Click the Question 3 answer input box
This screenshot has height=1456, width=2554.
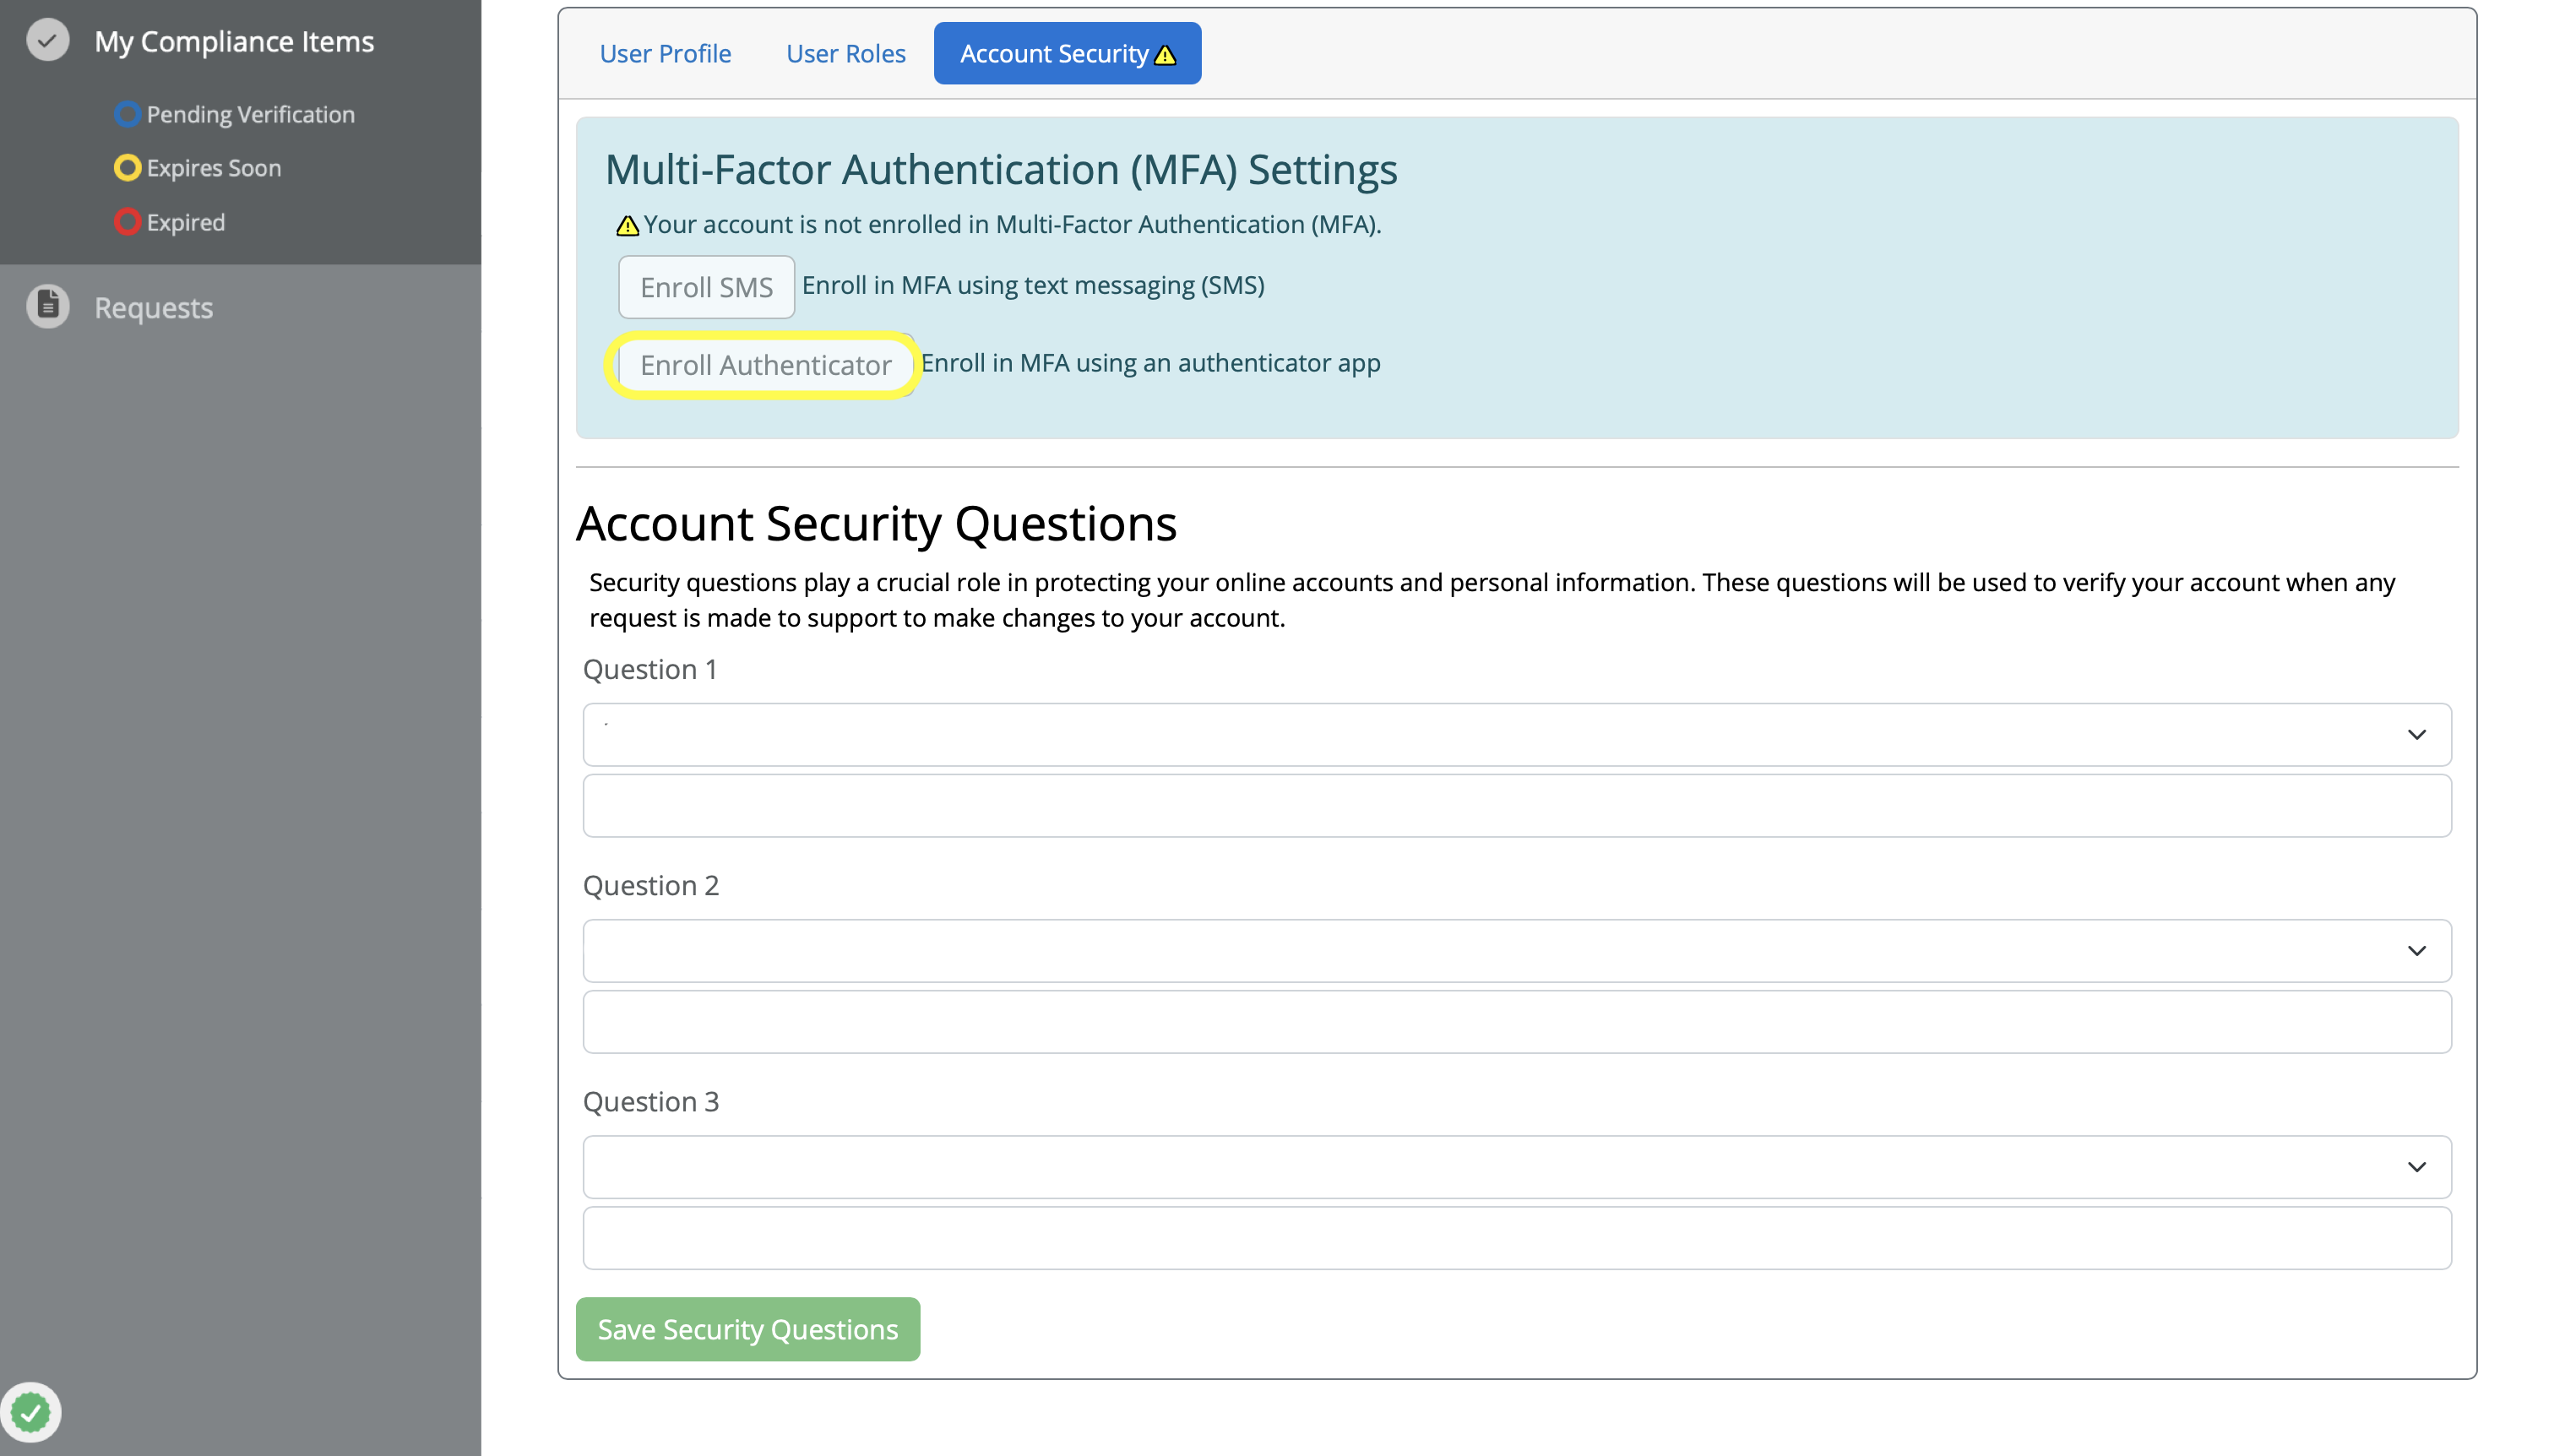(x=1516, y=1238)
